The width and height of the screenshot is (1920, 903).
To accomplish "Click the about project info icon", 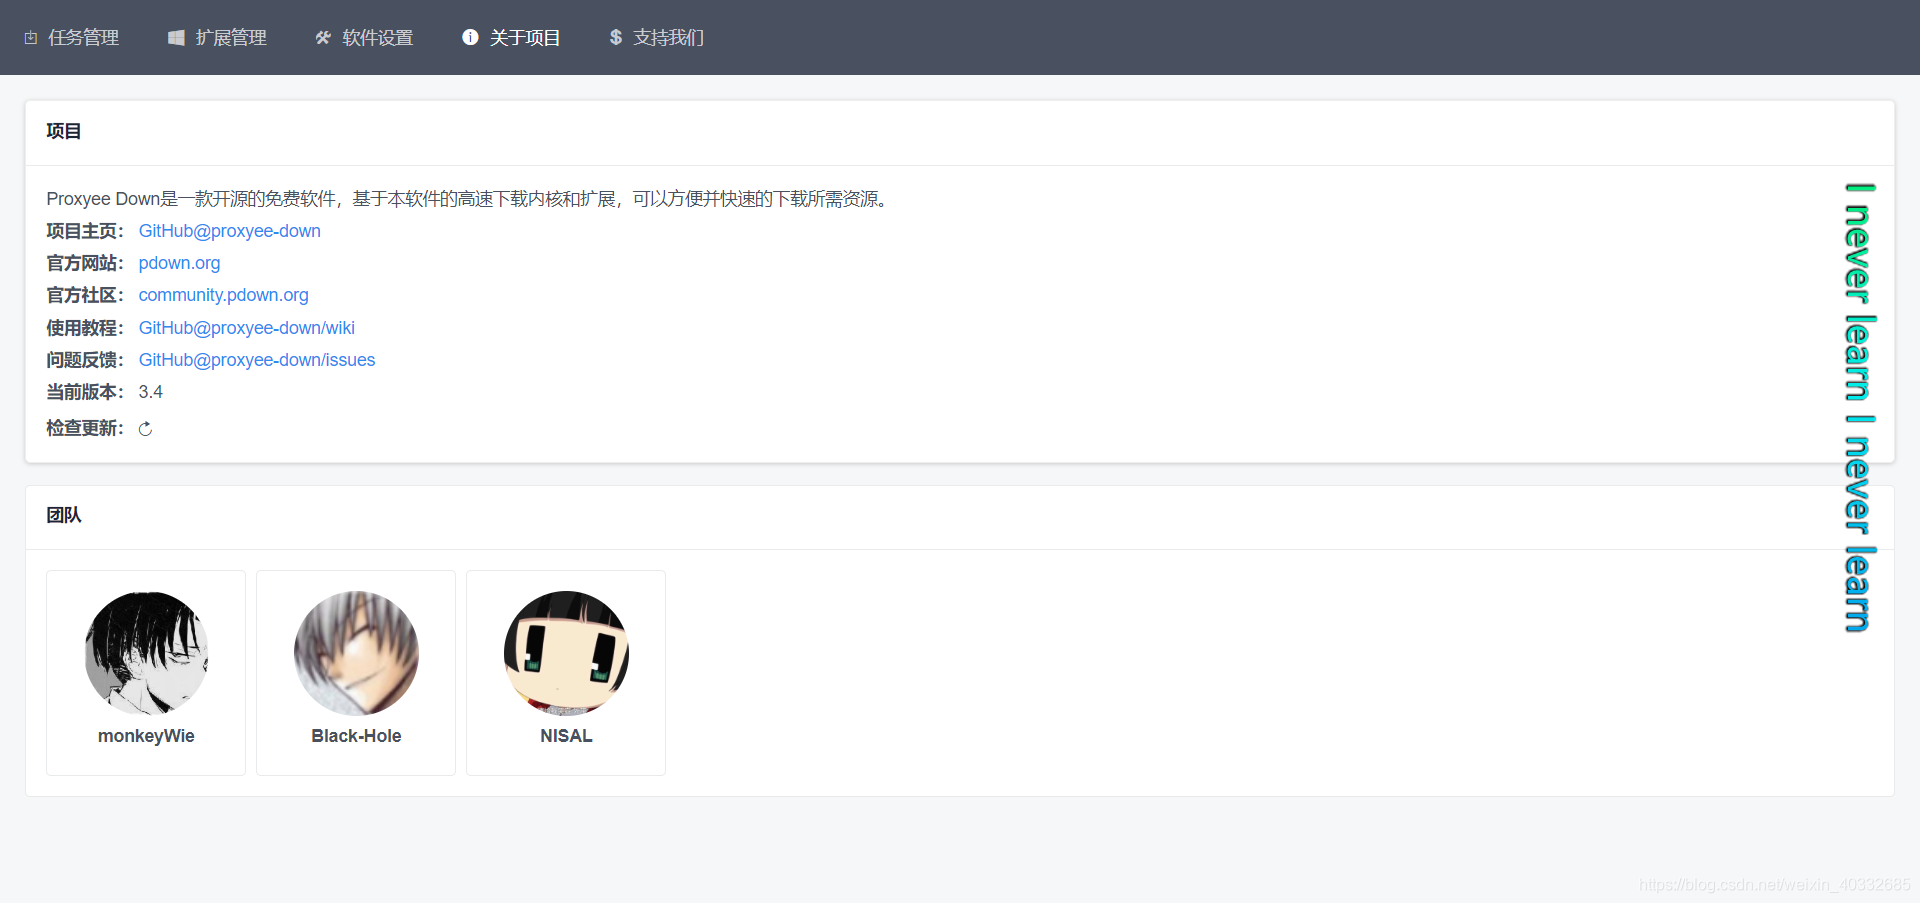I will click(470, 37).
